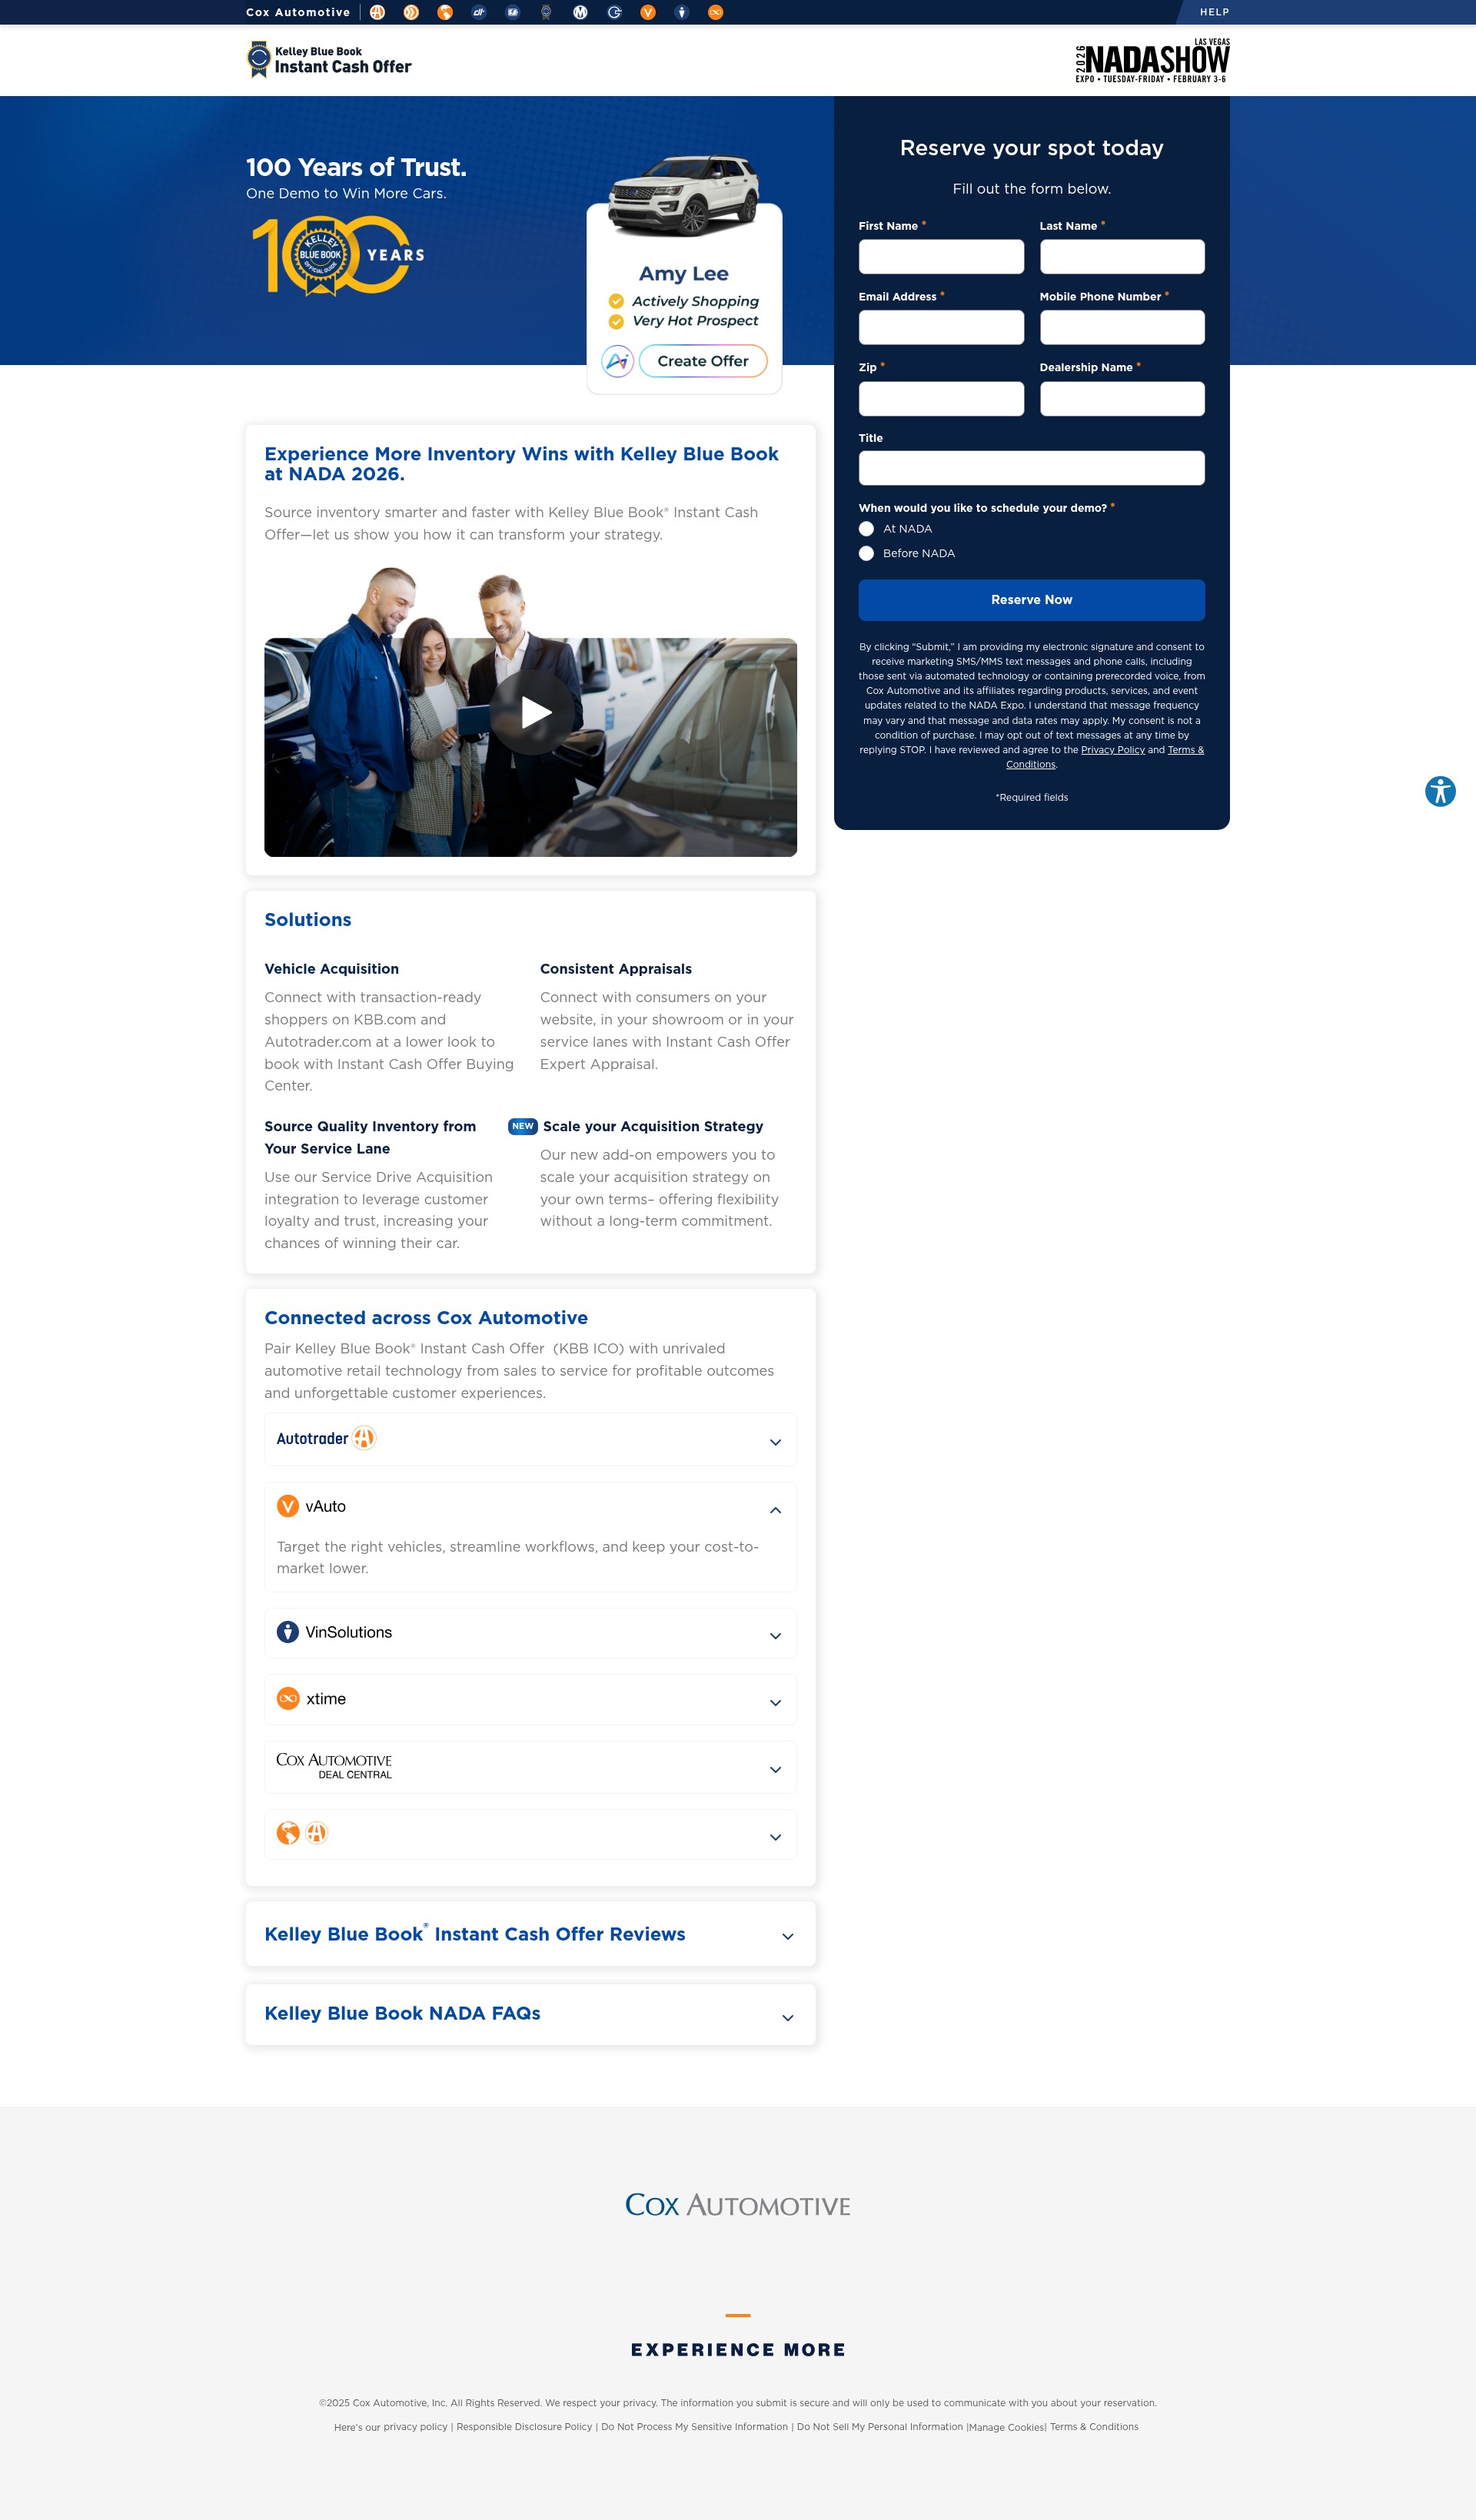
Task: Open the Dealertrack 'dt' icon in the top bar
Action: click(479, 12)
